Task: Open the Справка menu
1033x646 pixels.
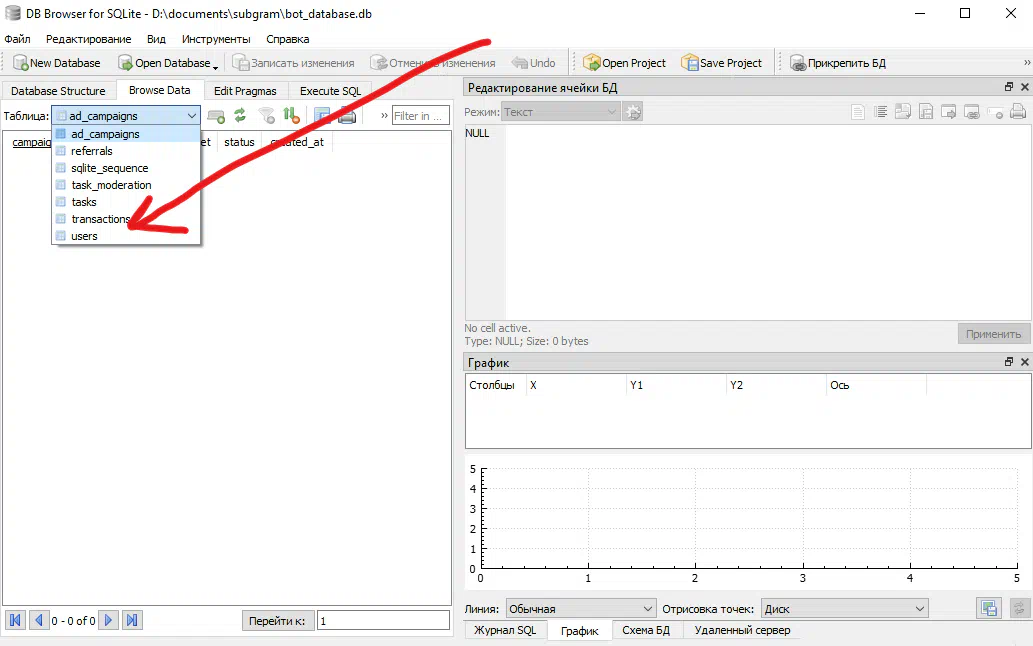Action: click(x=287, y=39)
